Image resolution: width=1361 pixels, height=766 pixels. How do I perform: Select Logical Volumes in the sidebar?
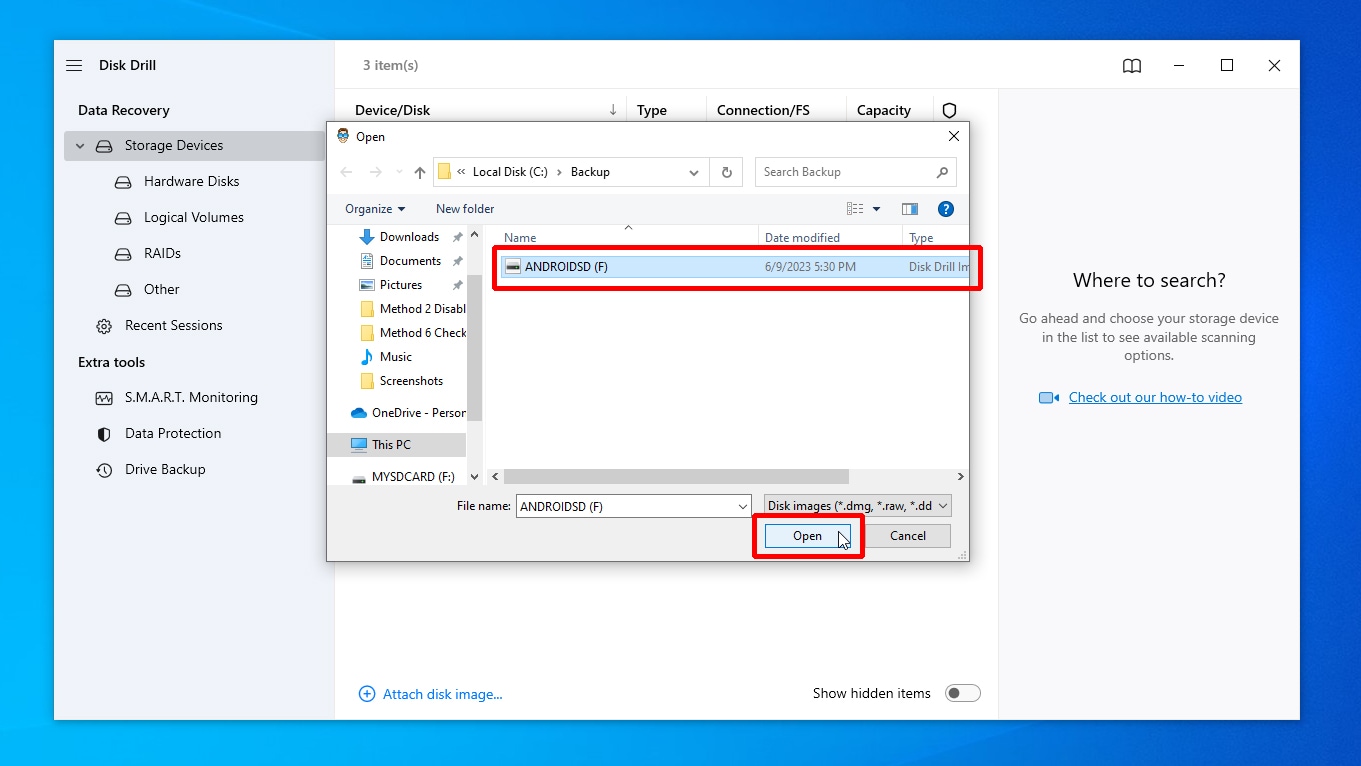(193, 218)
